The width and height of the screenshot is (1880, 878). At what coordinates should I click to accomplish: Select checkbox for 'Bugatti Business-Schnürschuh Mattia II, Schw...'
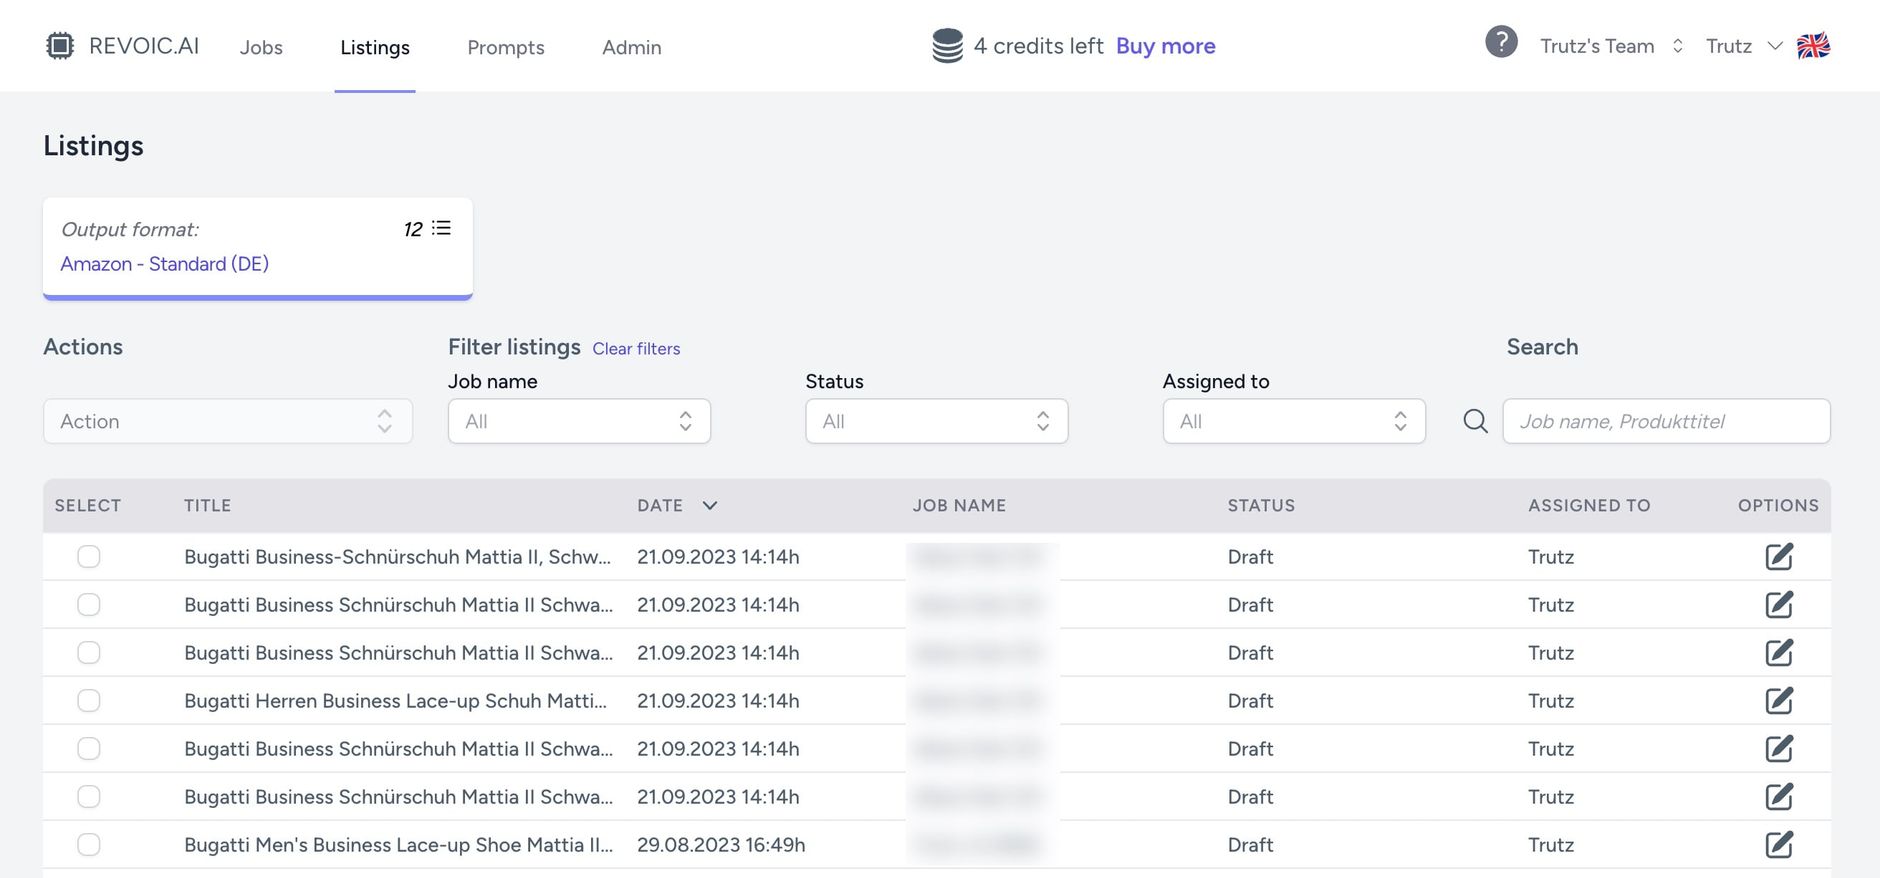point(89,556)
